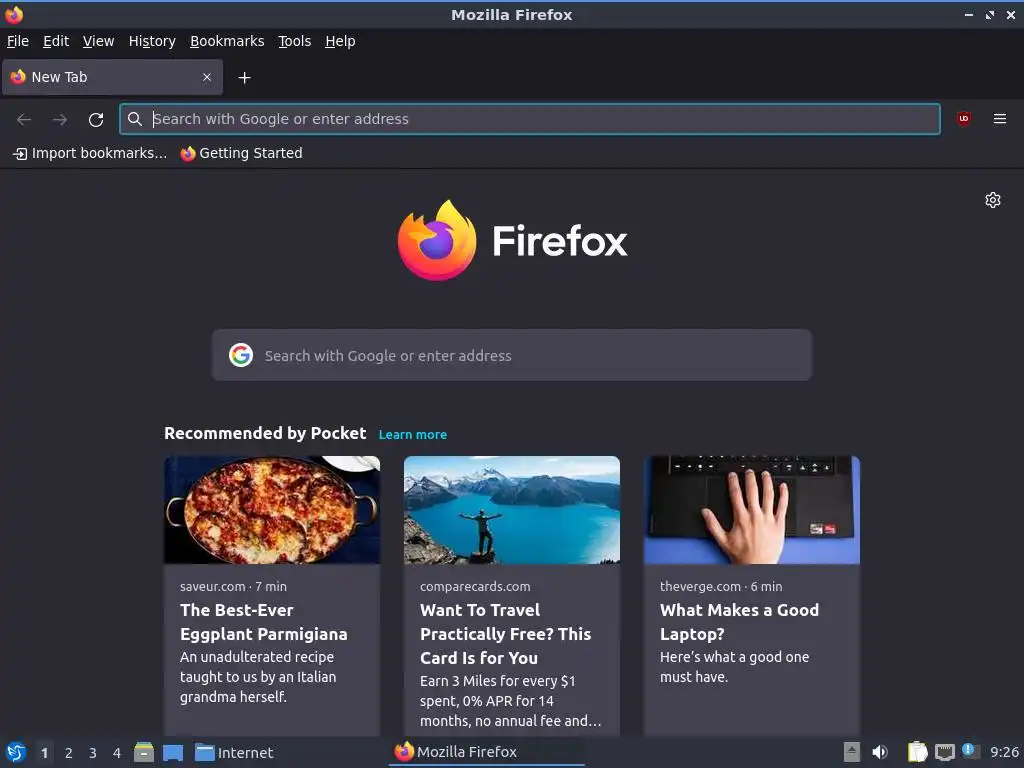Image resolution: width=1024 pixels, height=768 pixels.
Task: Select Mozilla Firefox taskbar window button
Action: point(487,752)
